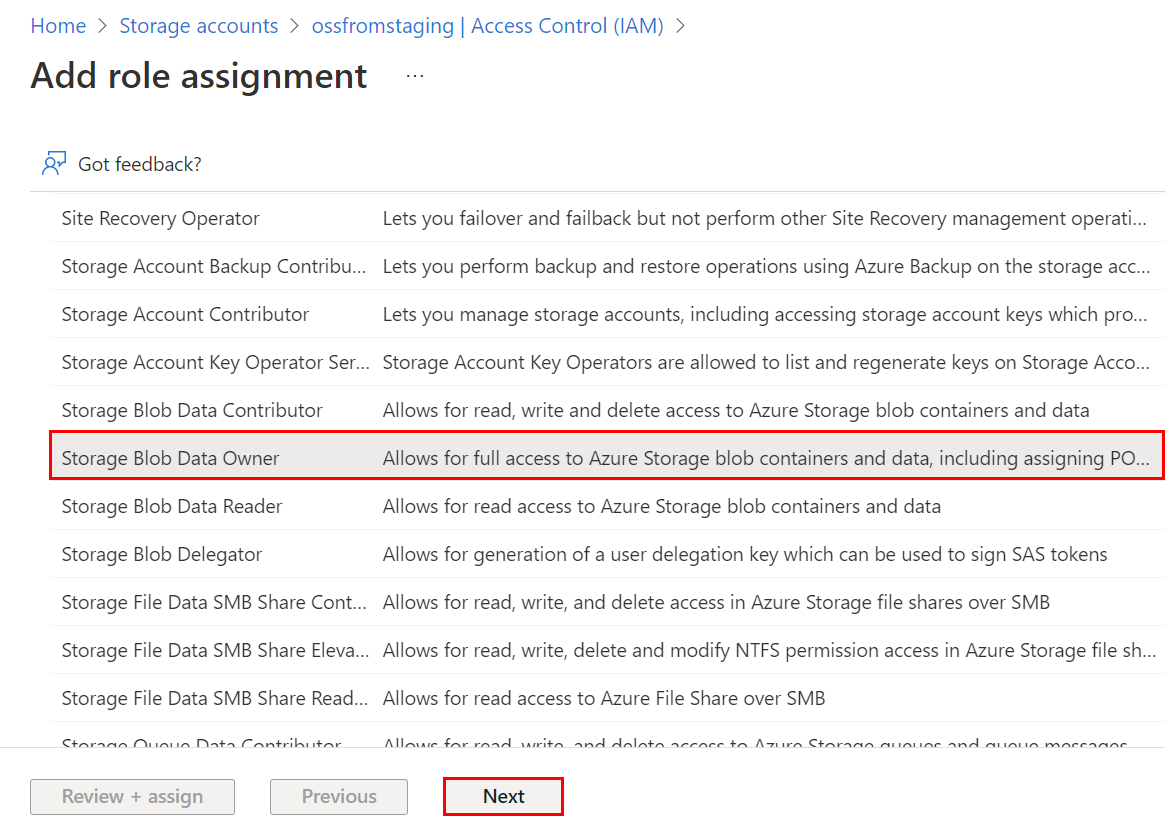
Task: Open the ellipsis more options menu
Action: point(415,76)
